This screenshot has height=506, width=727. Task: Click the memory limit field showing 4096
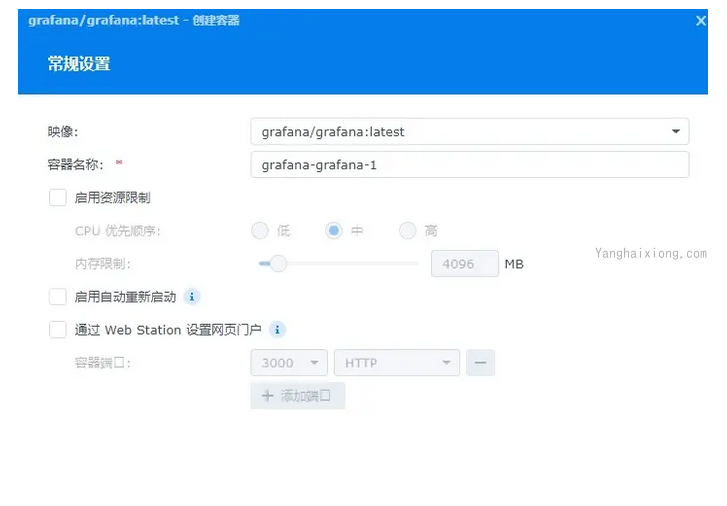(x=465, y=263)
